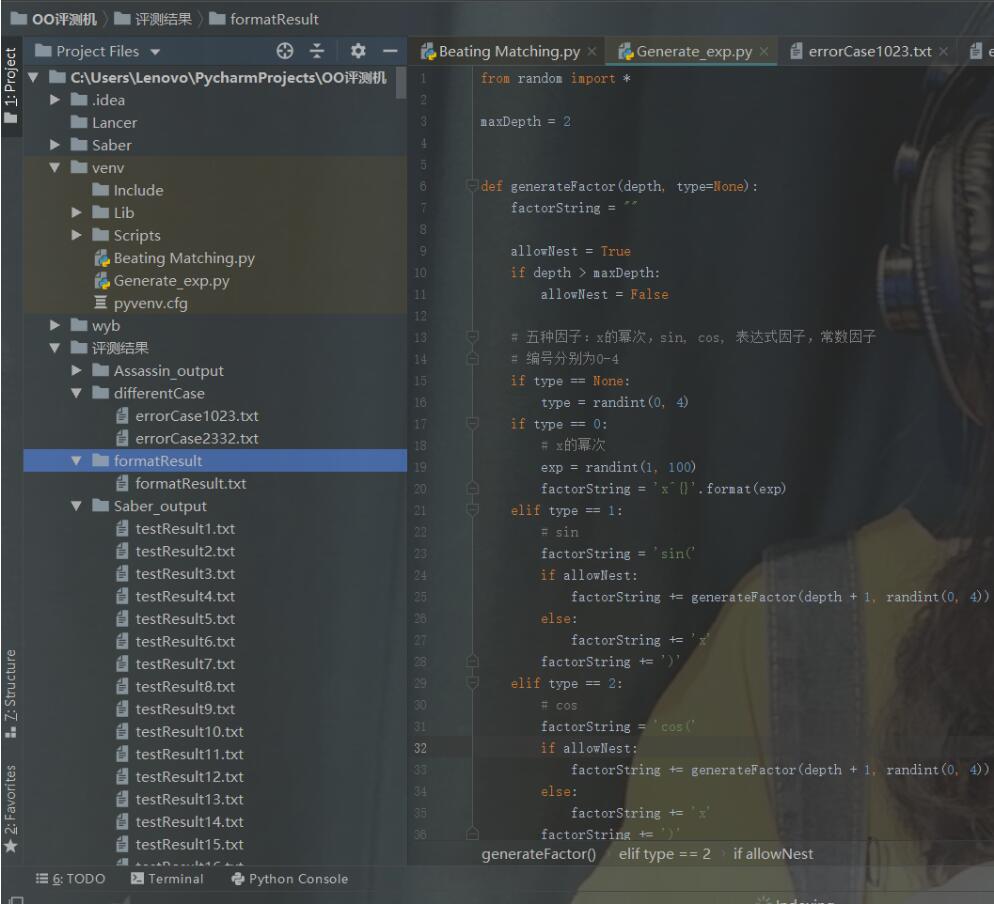Open formatResult.txt in project tree

point(190,484)
